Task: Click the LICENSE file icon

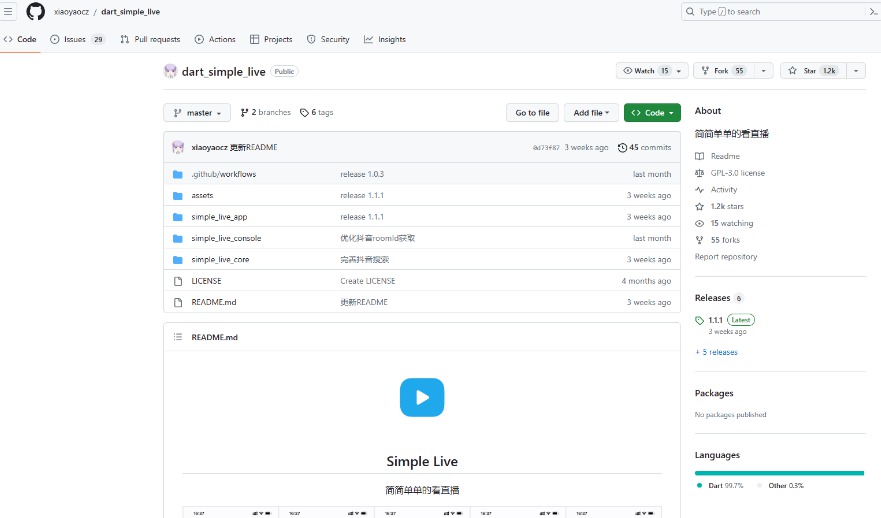Action: click(x=178, y=281)
